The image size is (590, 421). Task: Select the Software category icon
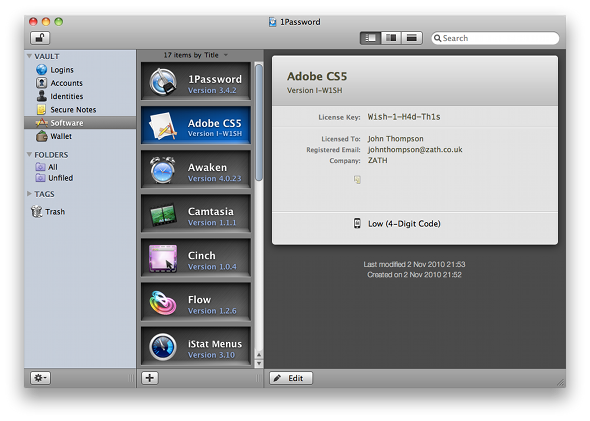pyautogui.click(x=41, y=123)
